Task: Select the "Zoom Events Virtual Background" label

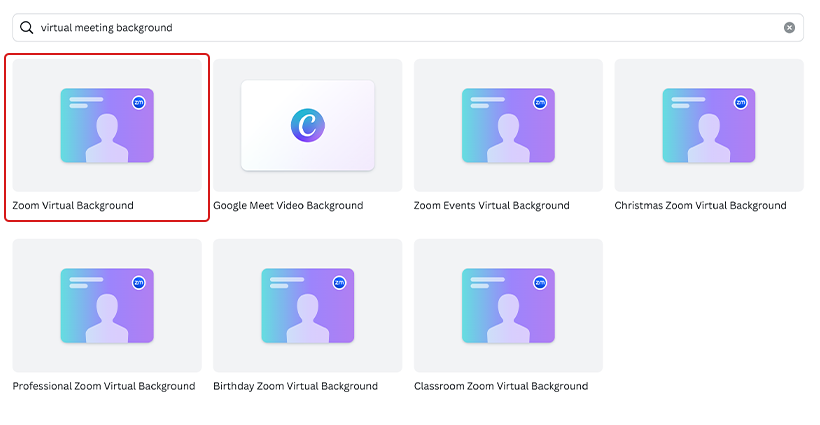Action: (492, 205)
